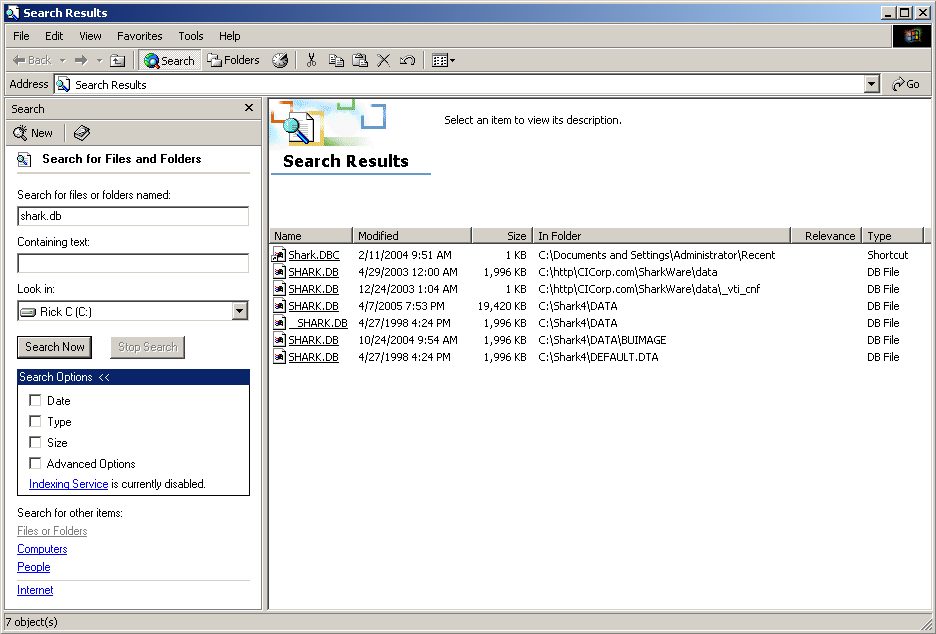Click the Go button
Viewport: 936px width, 634px height.
pyautogui.click(x=906, y=84)
